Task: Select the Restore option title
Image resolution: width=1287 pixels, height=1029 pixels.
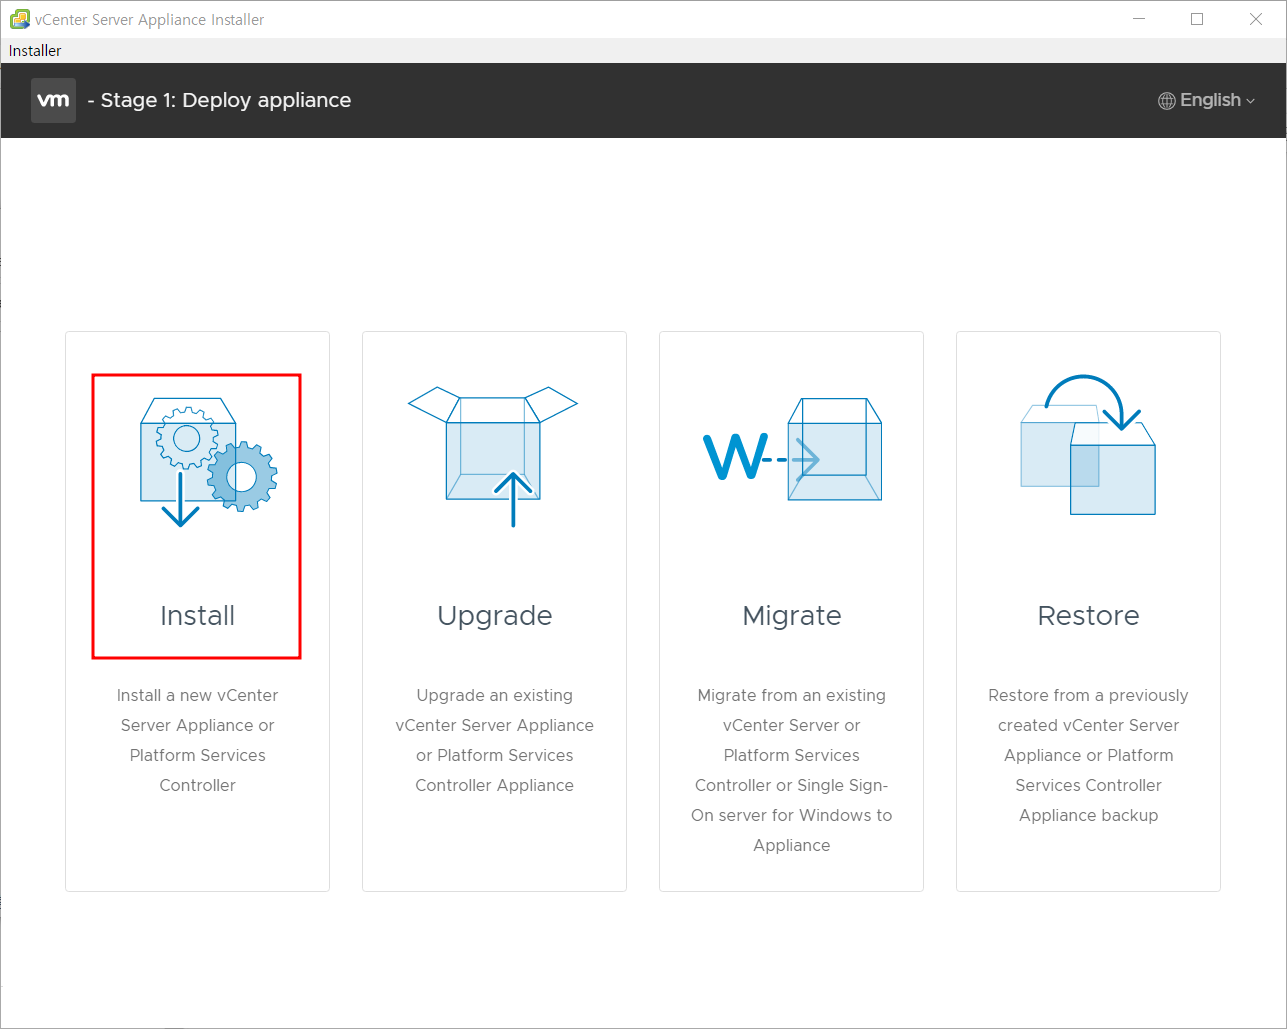Action: pyautogui.click(x=1088, y=615)
